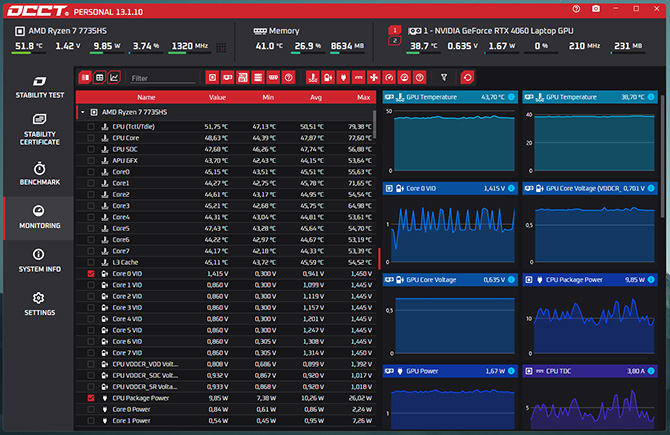670x435 pixels.
Task: Click the CPU VDDCR_SR Volta... row
Action: 226,387
